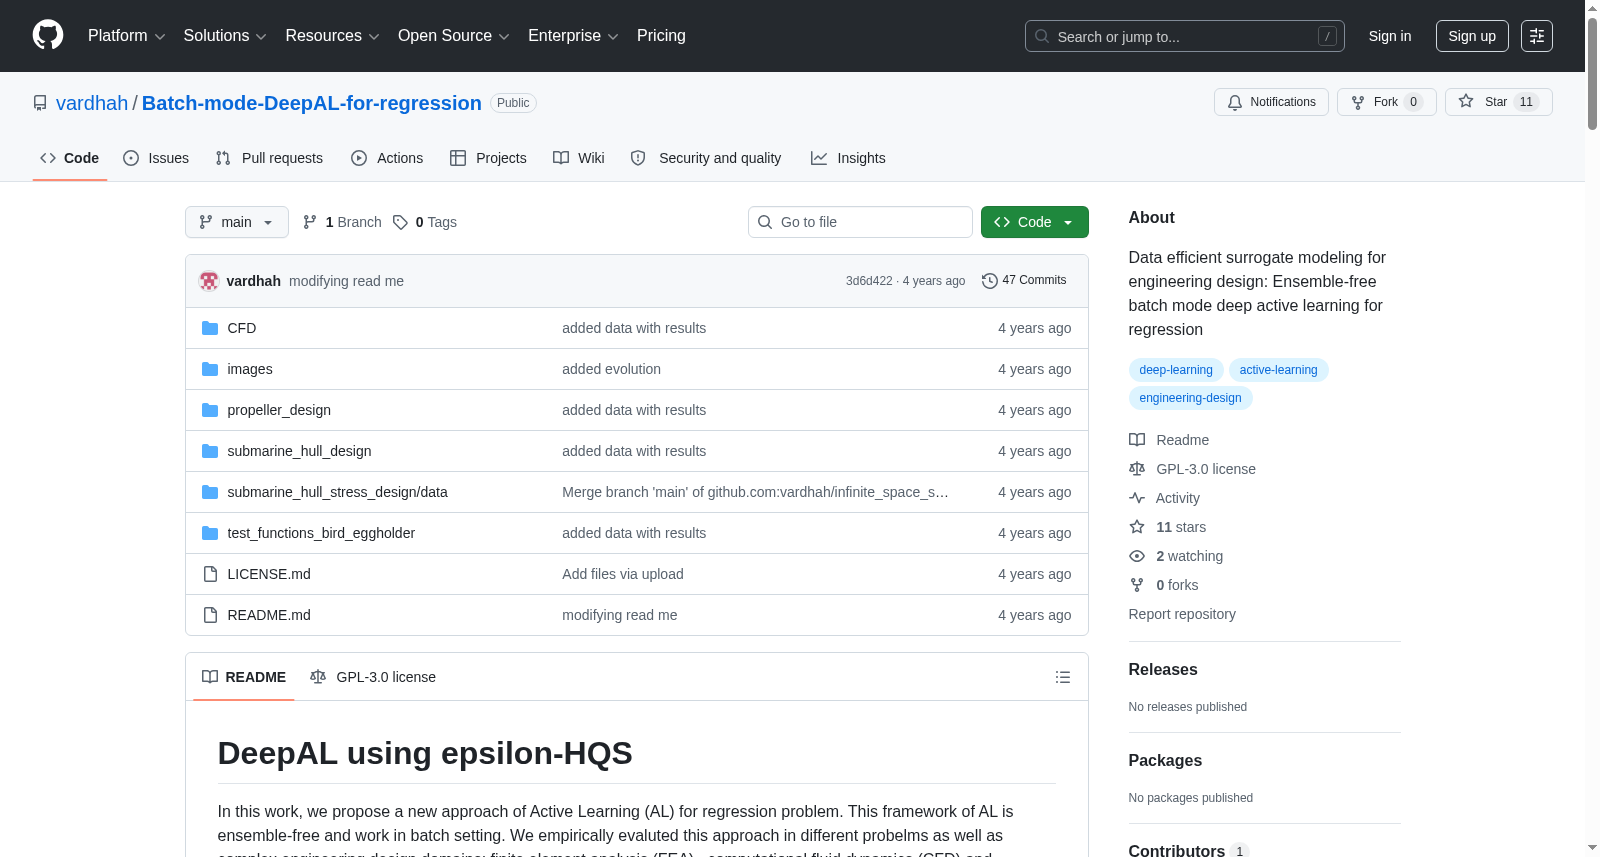Click the Go to file input
Viewport: 1600px width, 857px height.
pos(860,222)
